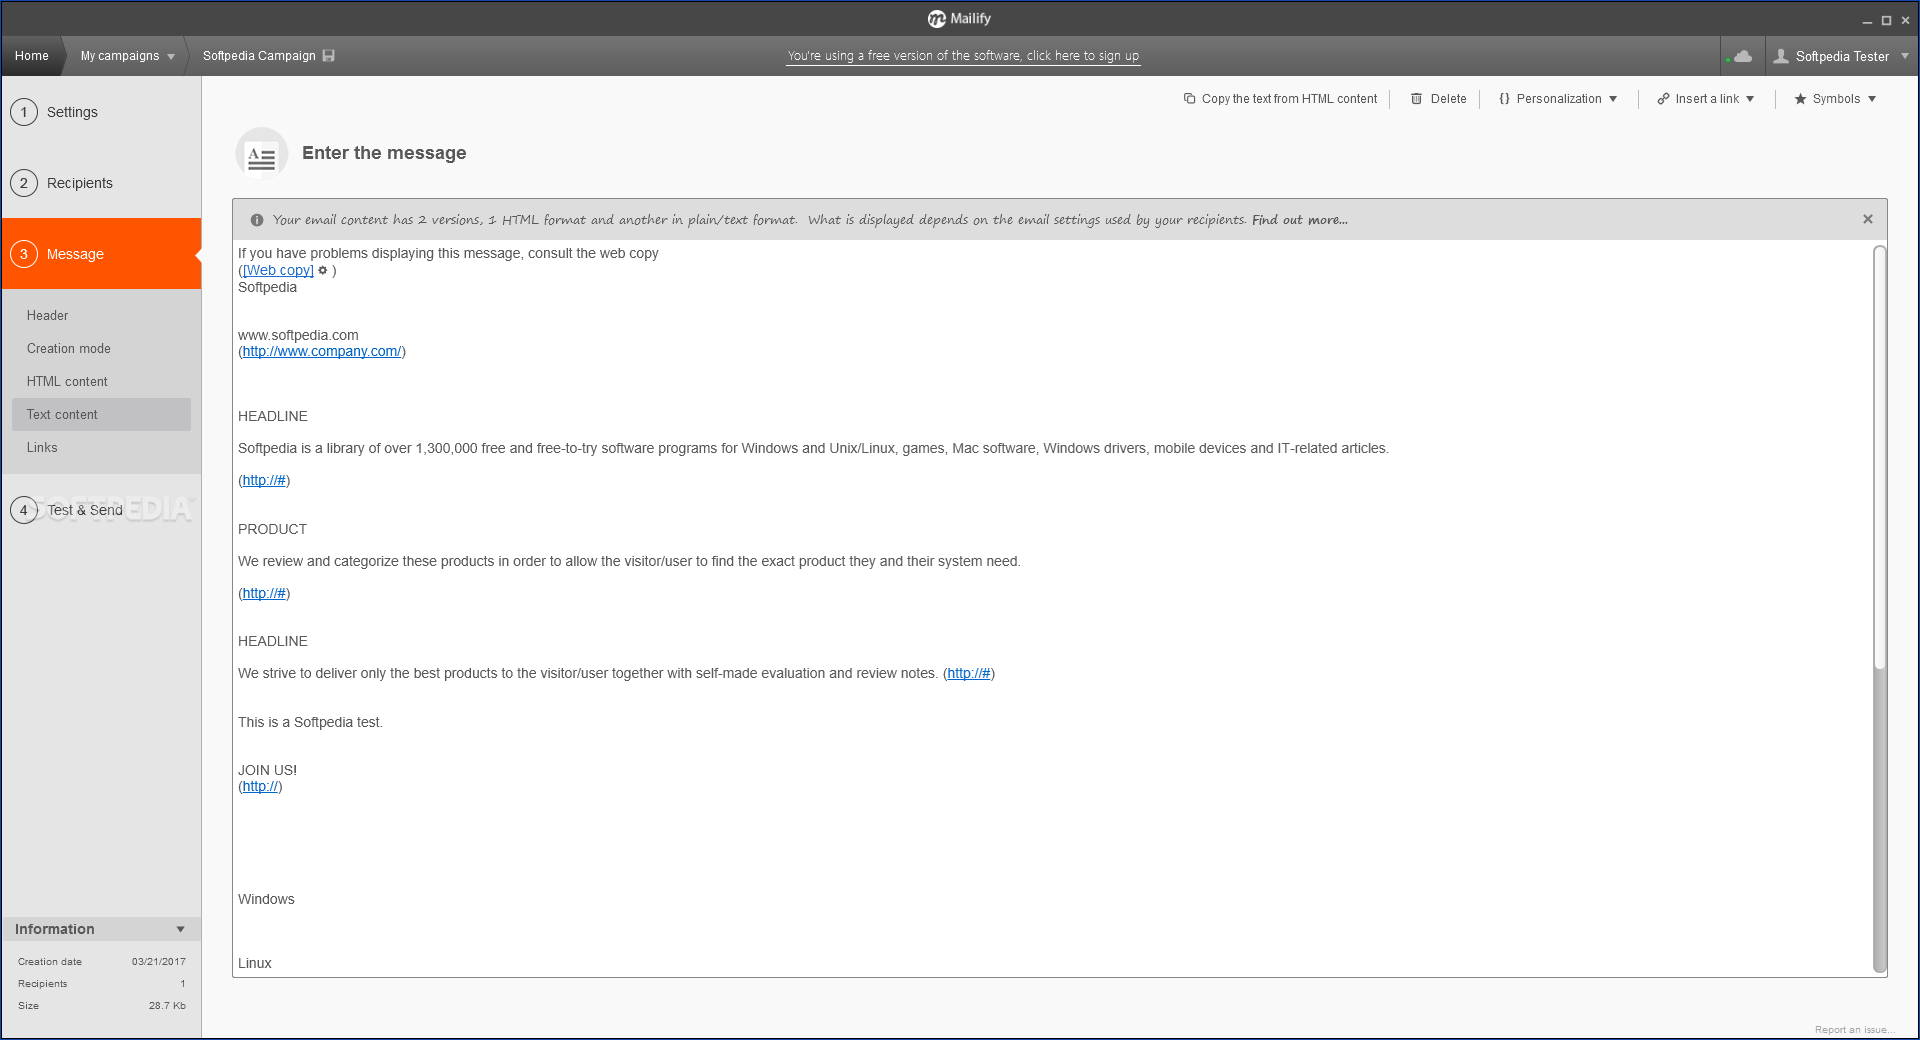1920x1040 pixels.
Task: Collapse the Information panel arrow
Action: coord(181,929)
